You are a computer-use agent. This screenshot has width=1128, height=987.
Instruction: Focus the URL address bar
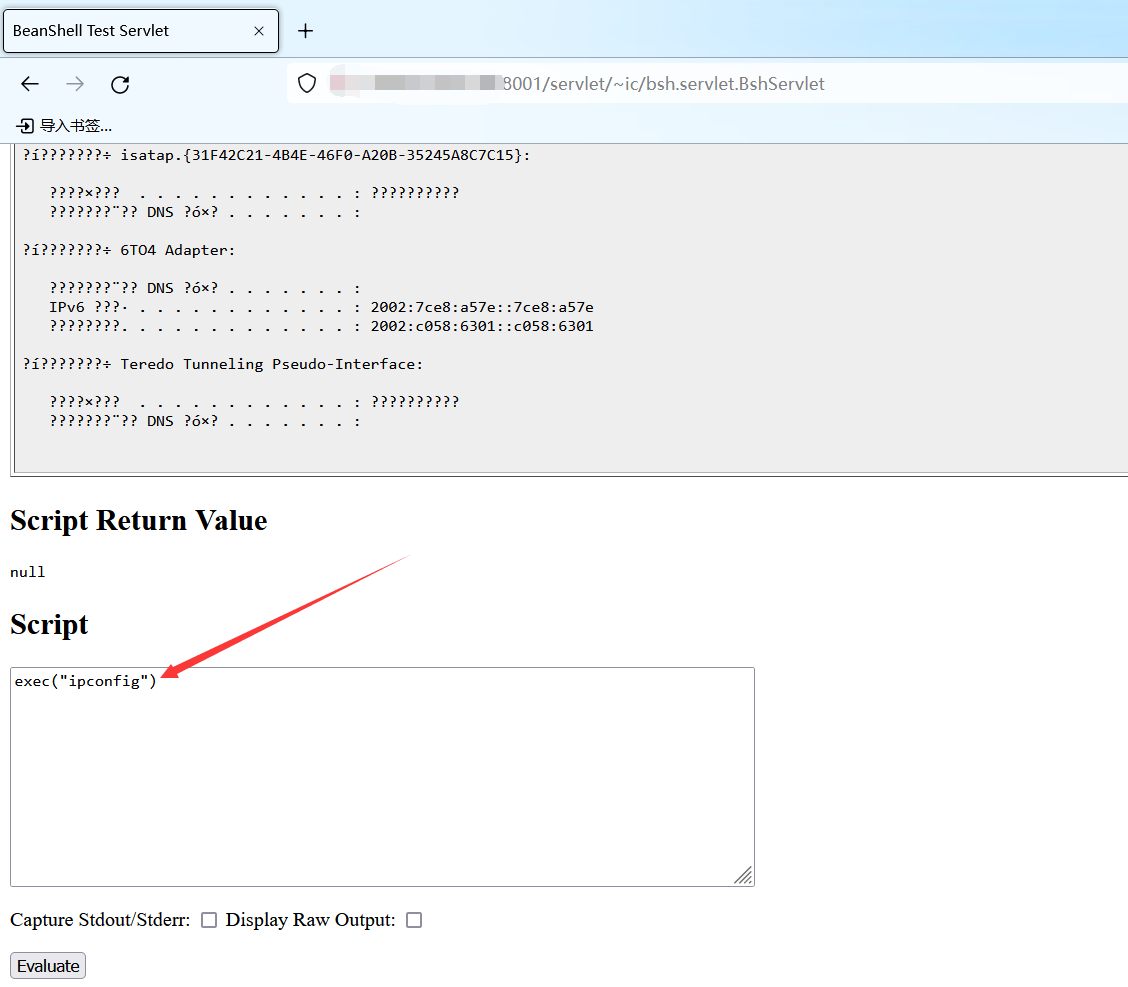coord(660,84)
